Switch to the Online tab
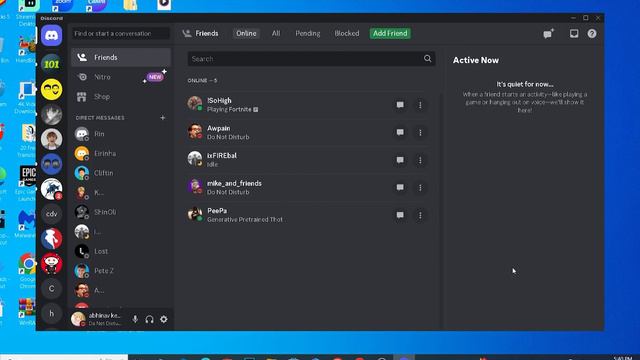This screenshot has height=360, width=640. (x=246, y=33)
